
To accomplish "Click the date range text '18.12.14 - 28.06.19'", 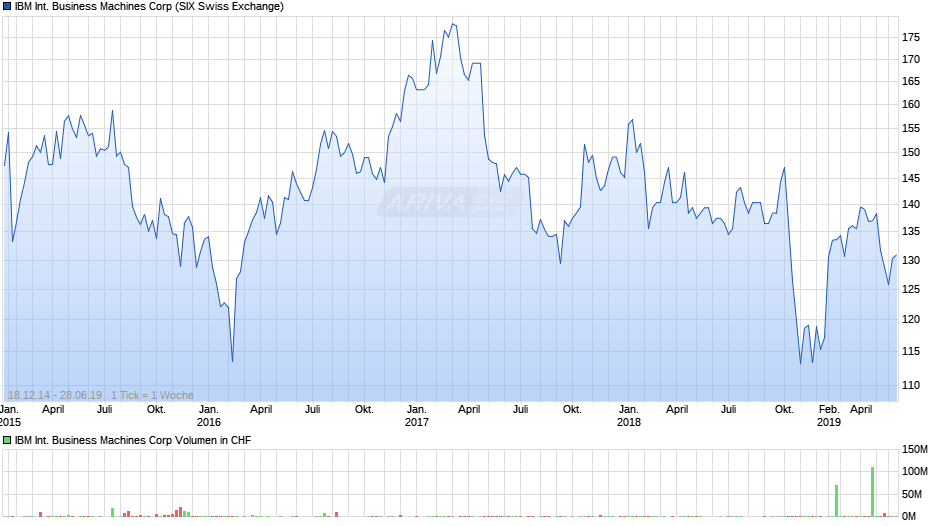I will coord(55,395).
